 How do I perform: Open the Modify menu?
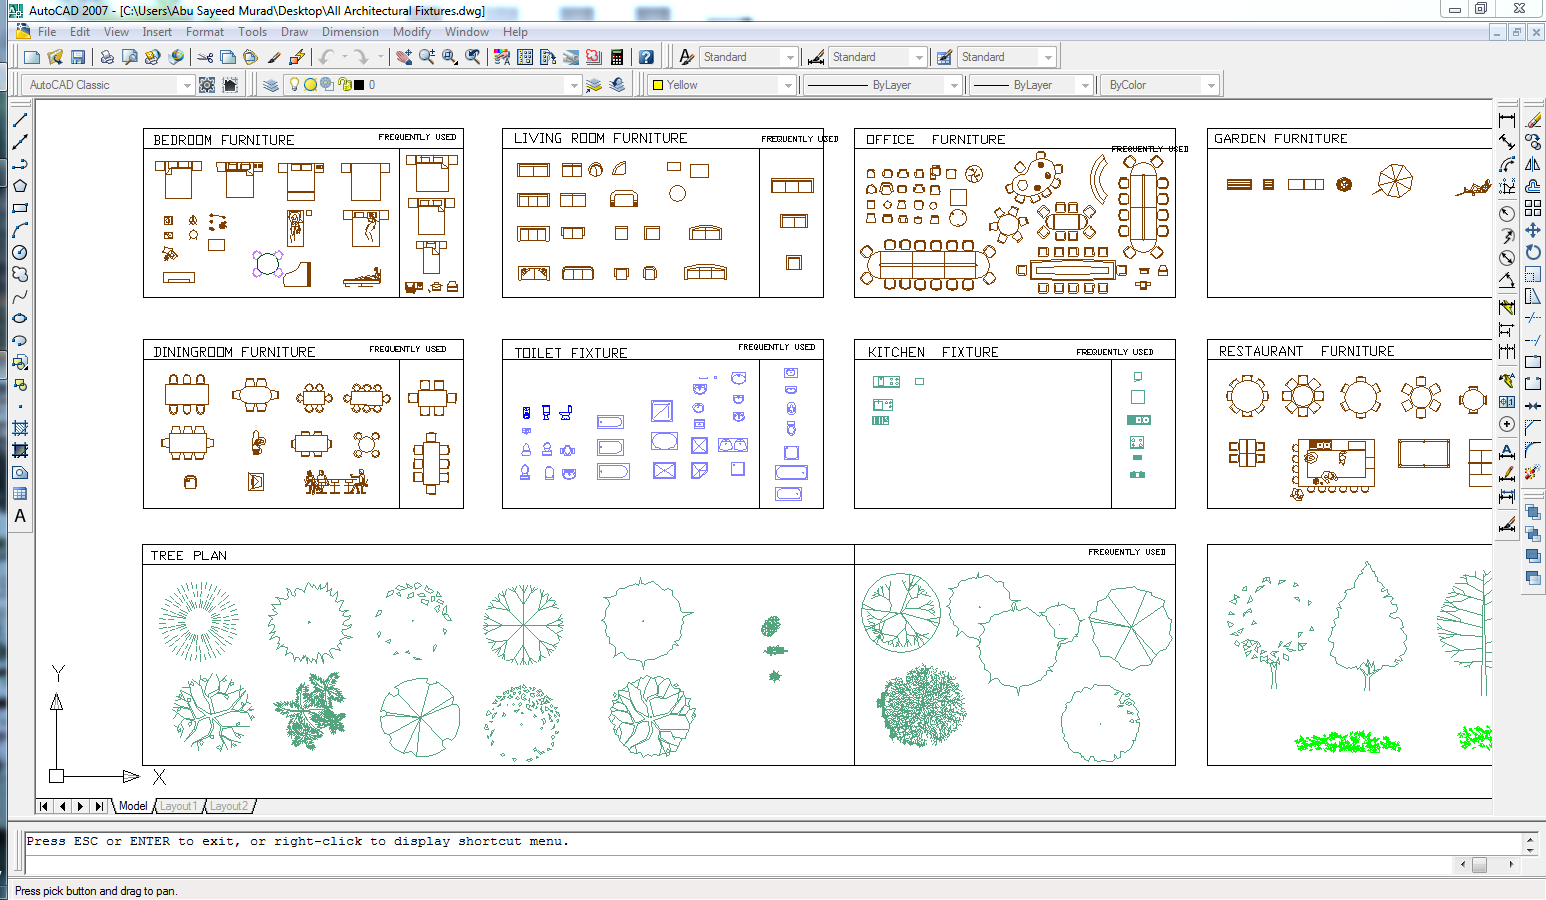(412, 32)
